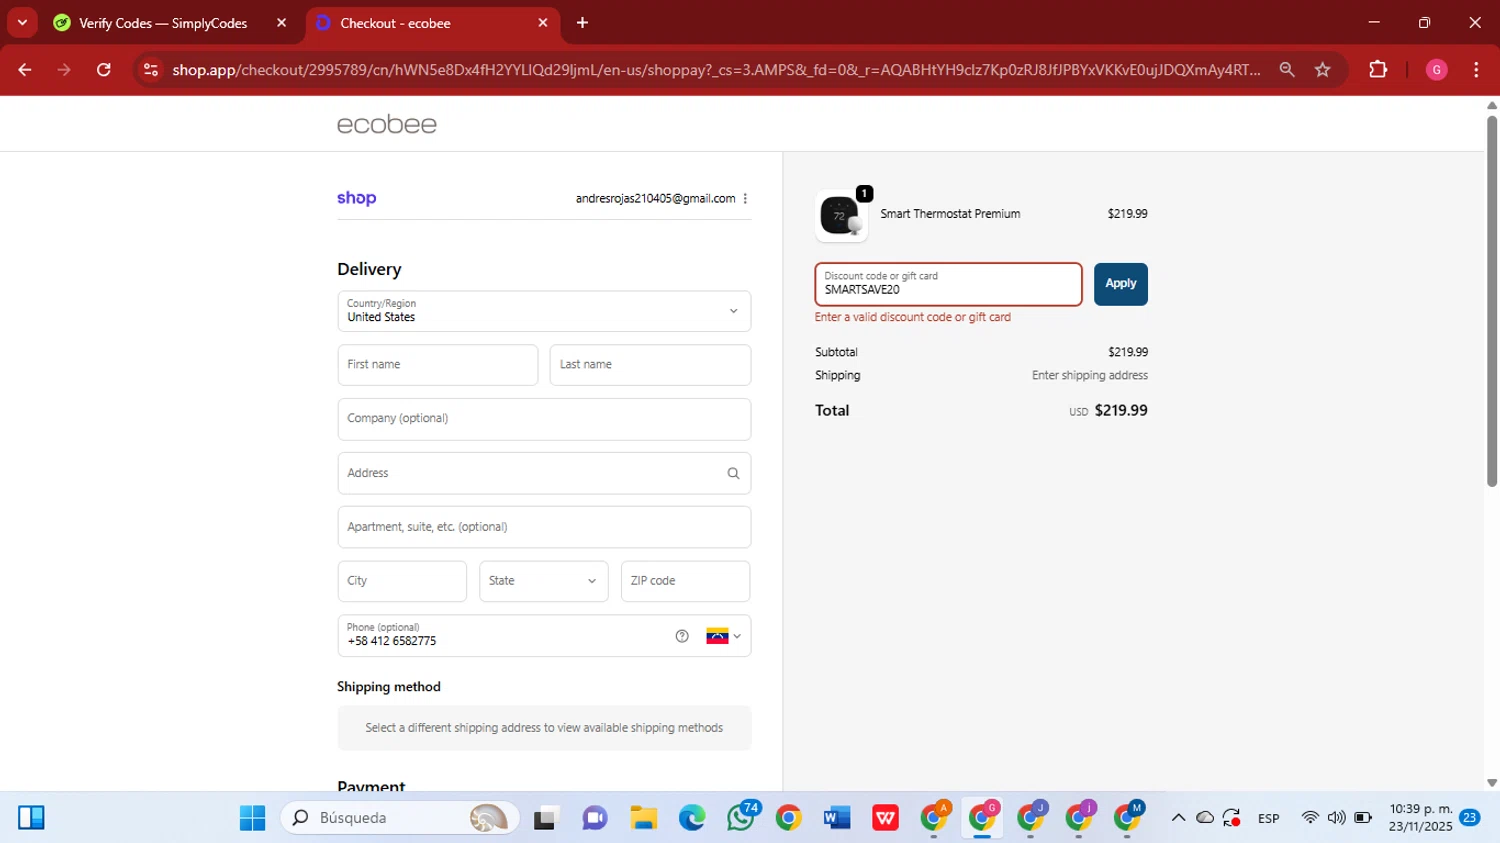Click the zoom magnifier icon in address bar

coord(1287,70)
